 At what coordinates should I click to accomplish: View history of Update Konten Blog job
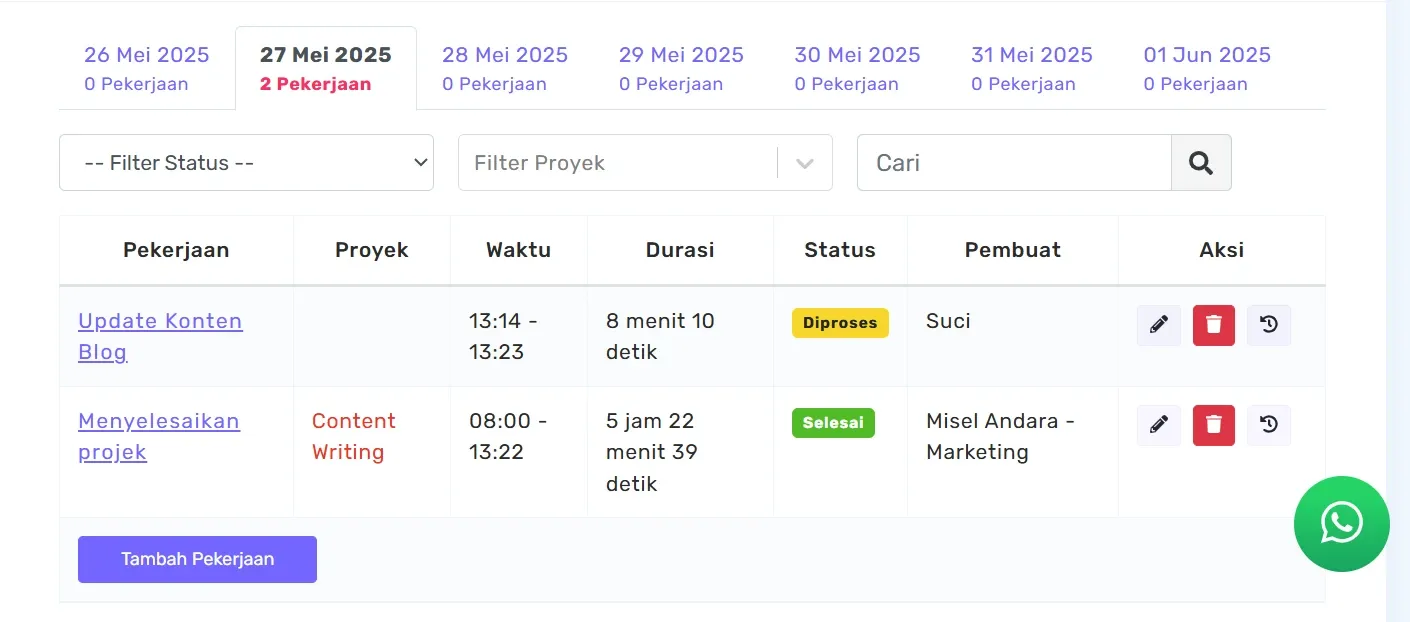1269,326
